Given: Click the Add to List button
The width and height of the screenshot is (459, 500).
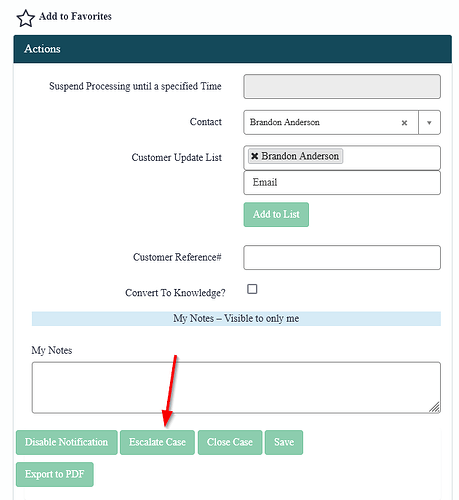Looking at the screenshot, I should 276,214.
